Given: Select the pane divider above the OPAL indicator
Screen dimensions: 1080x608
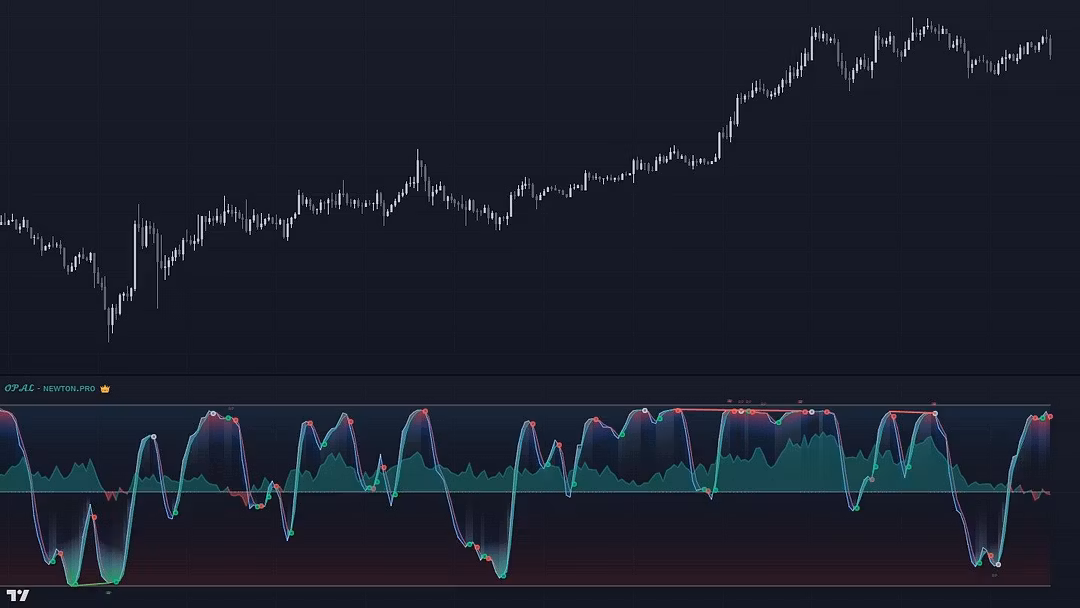Looking at the screenshot, I should [540, 375].
